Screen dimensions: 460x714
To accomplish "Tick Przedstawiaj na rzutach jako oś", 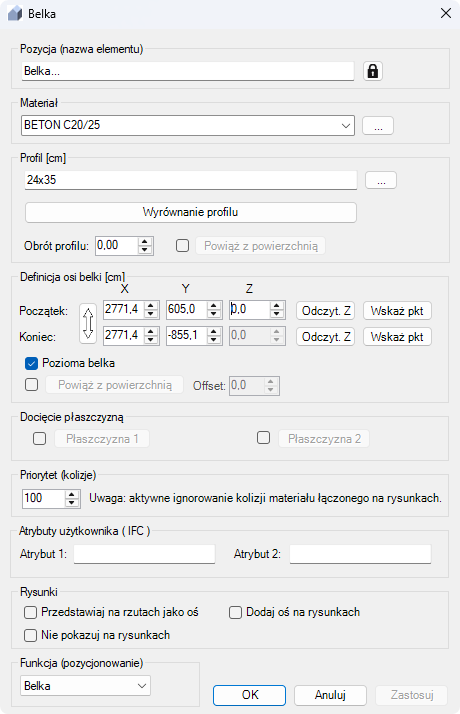I will point(31,612).
